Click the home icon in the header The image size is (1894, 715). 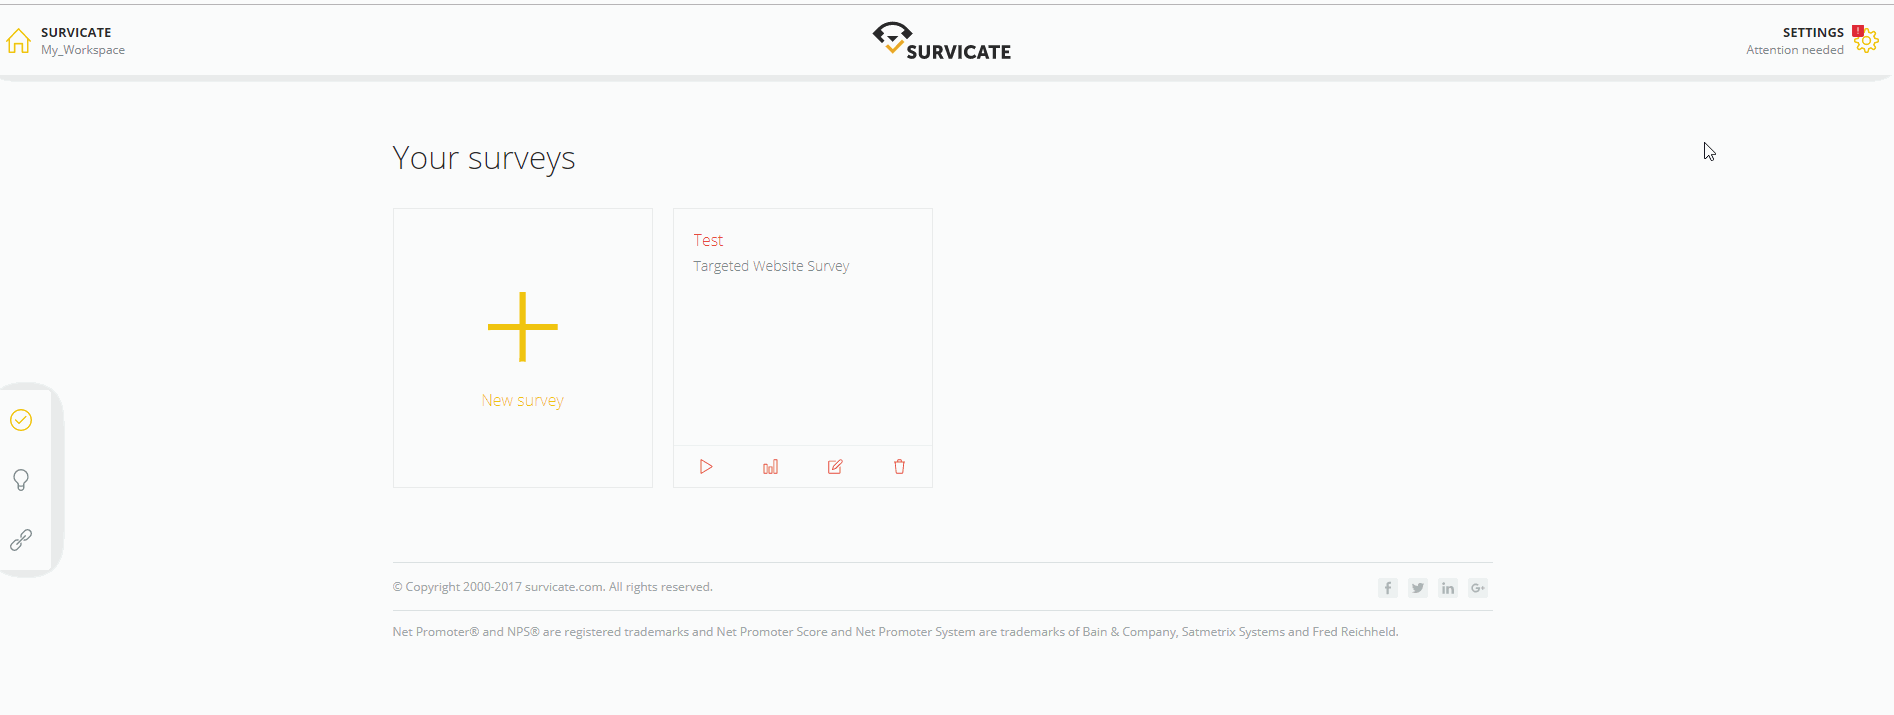[x=18, y=41]
